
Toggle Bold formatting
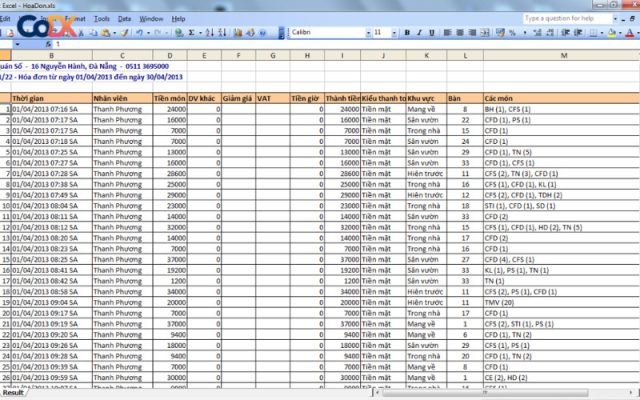point(407,33)
